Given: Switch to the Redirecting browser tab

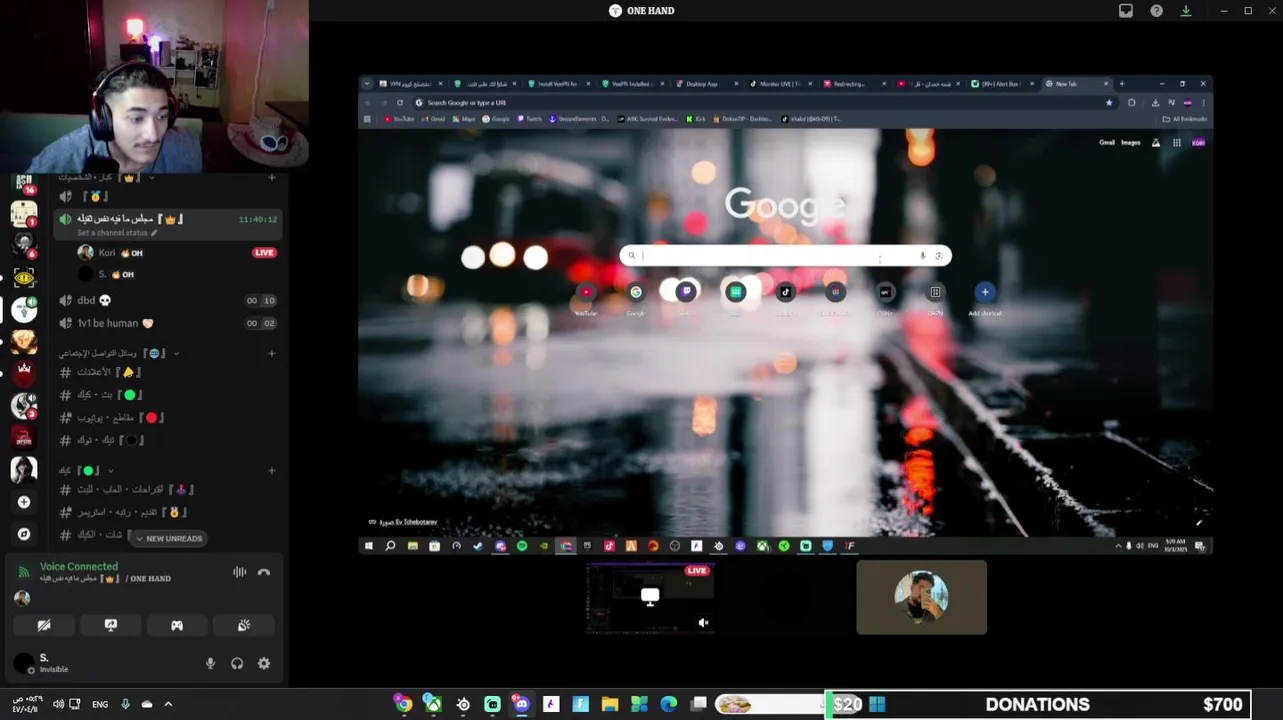Looking at the screenshot, I should (855, 84).
